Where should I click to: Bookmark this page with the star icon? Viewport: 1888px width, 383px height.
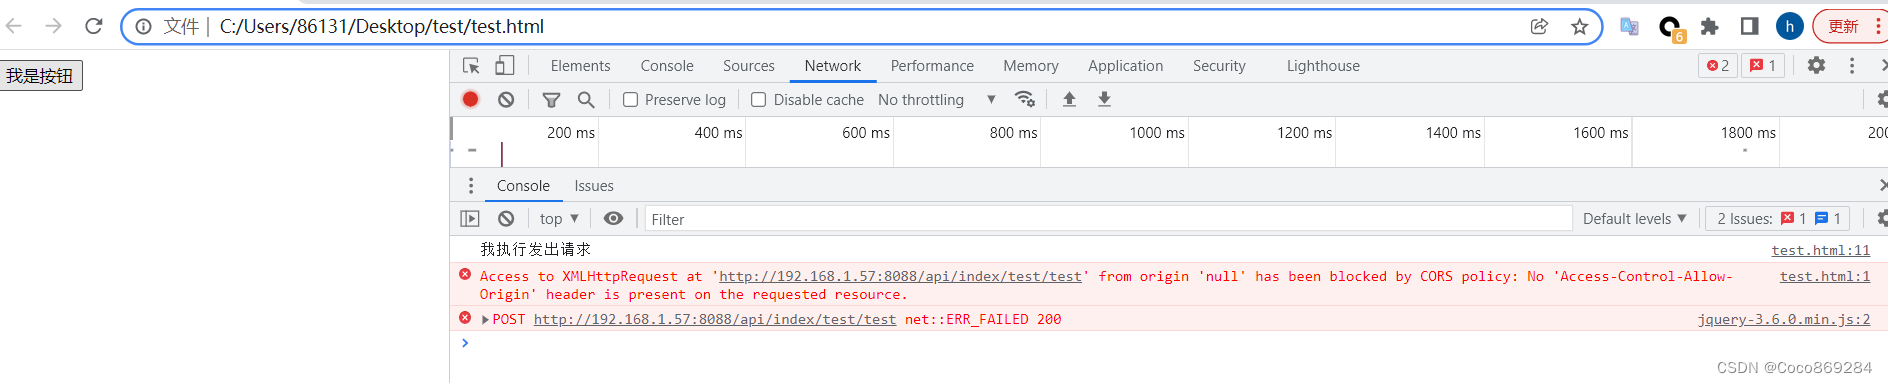coord(1579,27)
